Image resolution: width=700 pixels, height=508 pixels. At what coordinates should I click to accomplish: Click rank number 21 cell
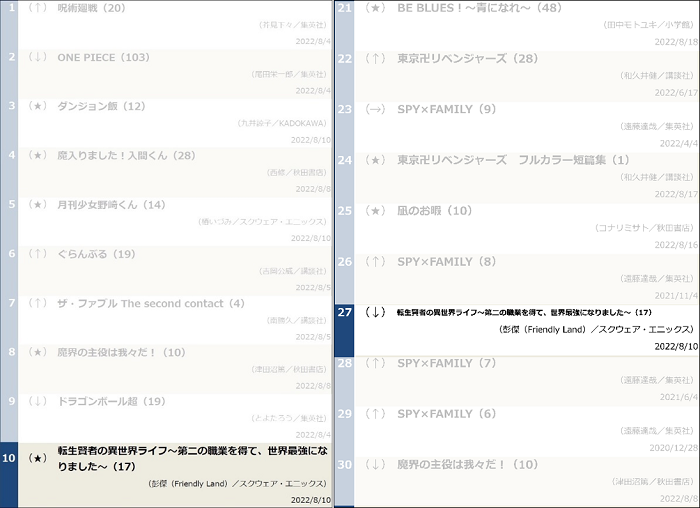pos(344,25)
